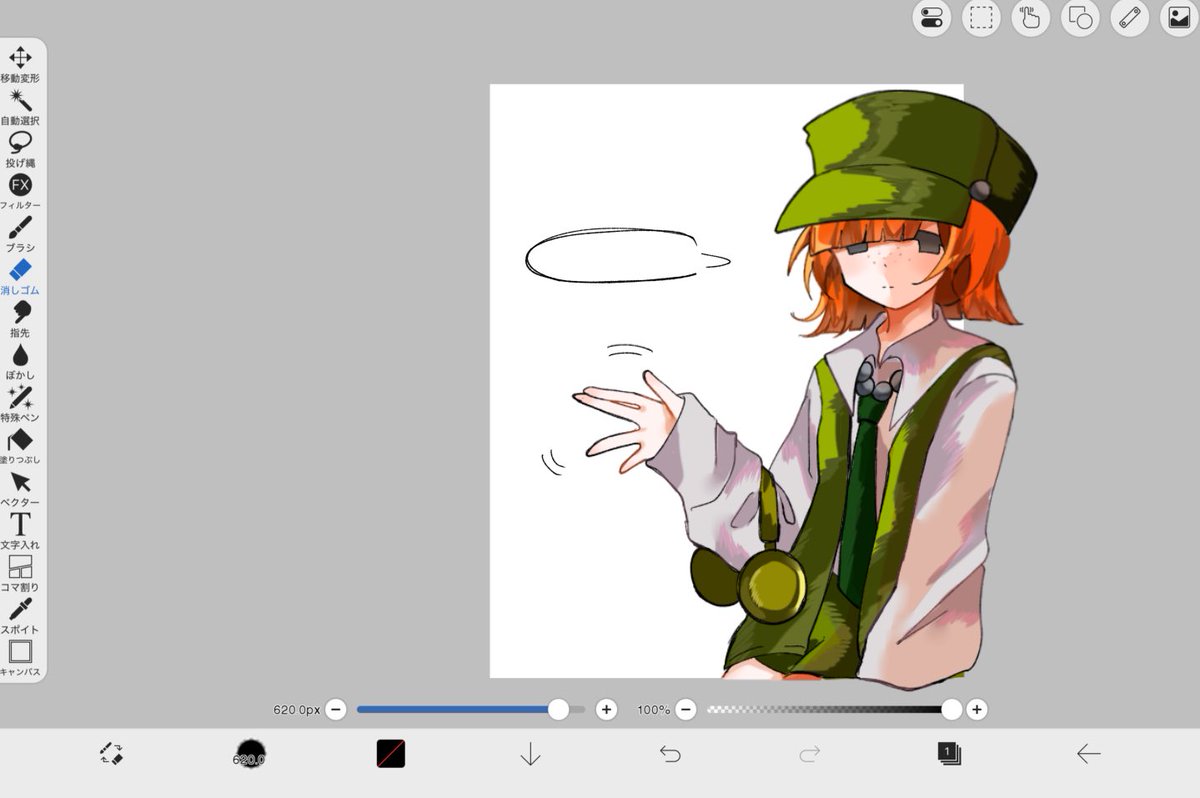1200x798 pixels.
Task: Decrease brush size with minus button
Action: click(x=336, y=710)
